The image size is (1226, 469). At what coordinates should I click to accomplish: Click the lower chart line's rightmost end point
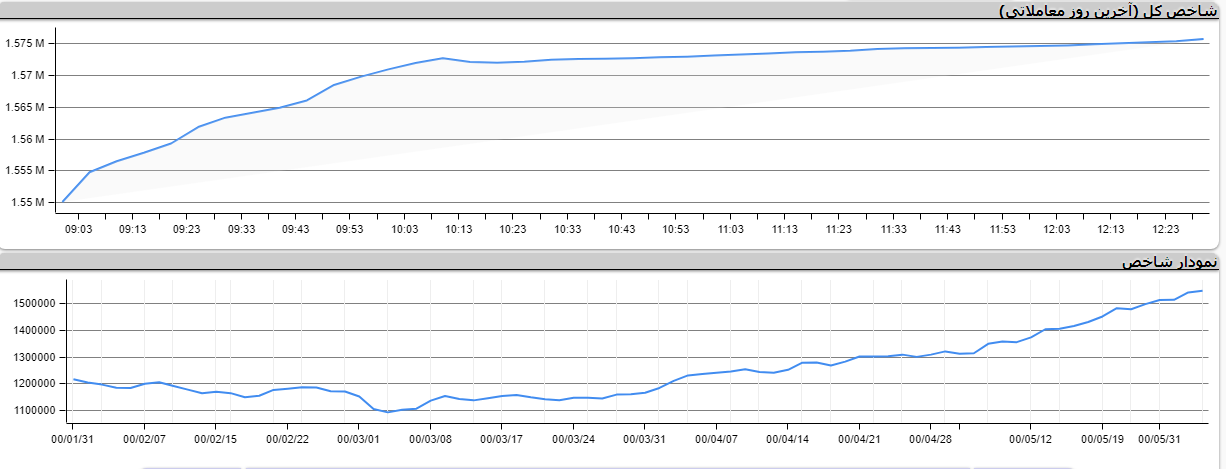[1202, 291]
